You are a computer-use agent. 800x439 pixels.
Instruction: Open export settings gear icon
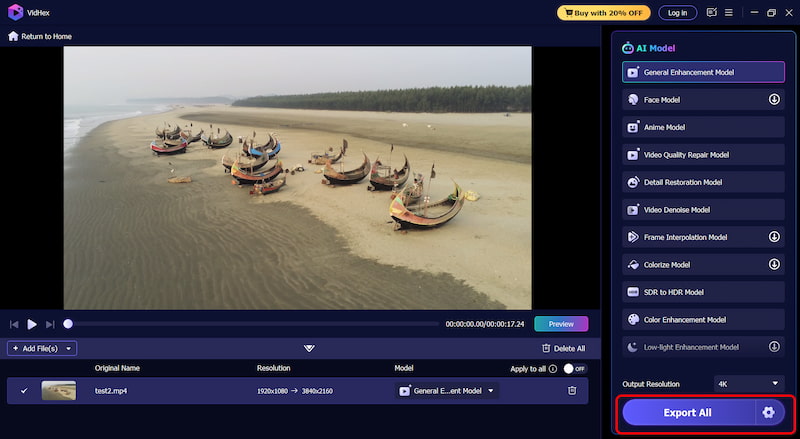pyautogui.click(x=768, y=412)
